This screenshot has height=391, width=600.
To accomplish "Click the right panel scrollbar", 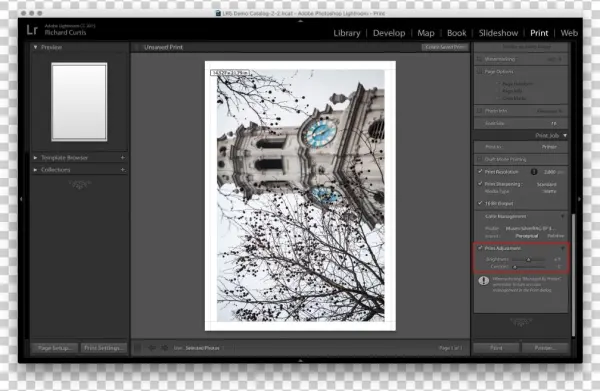I will 573,275.
